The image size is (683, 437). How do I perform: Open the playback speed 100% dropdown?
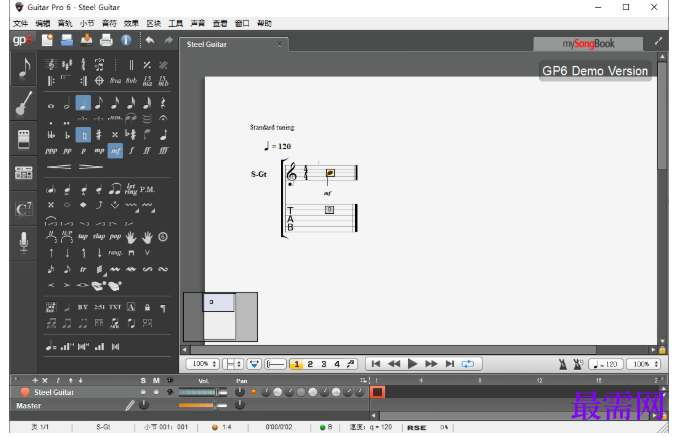[x=644, y=364]
